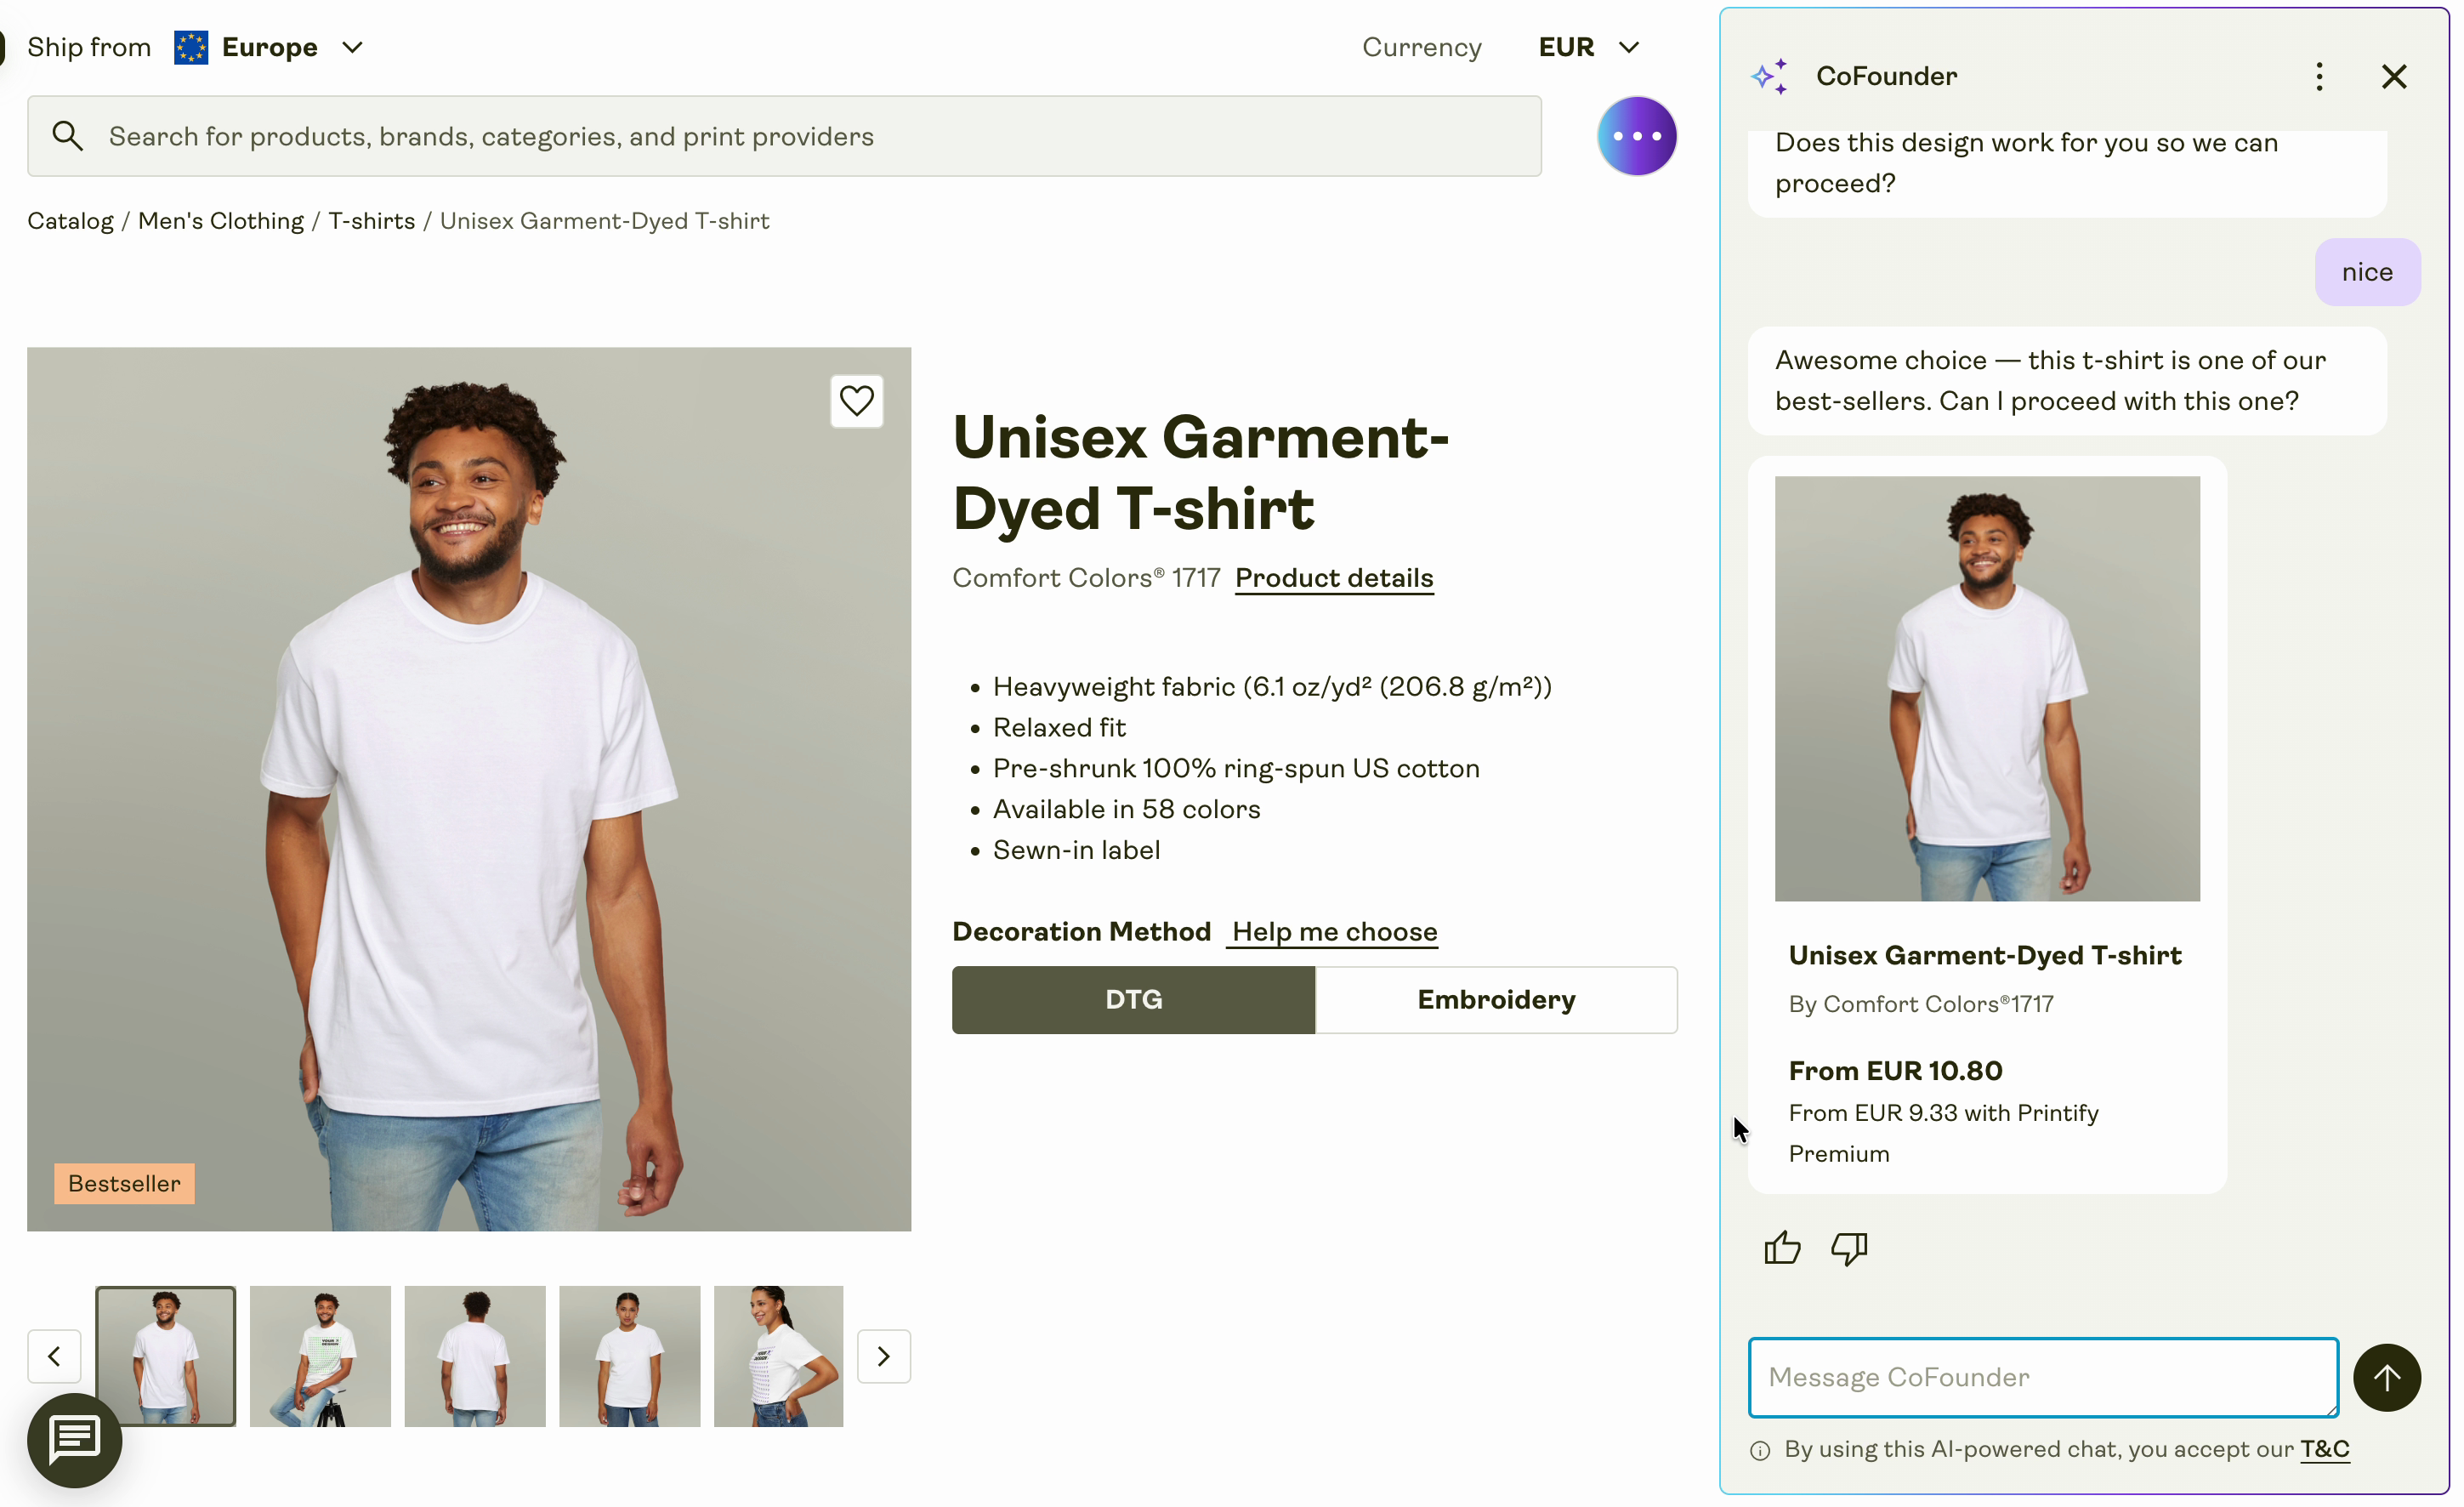Open CoFounder three-dot options menu

(2319, 77)
